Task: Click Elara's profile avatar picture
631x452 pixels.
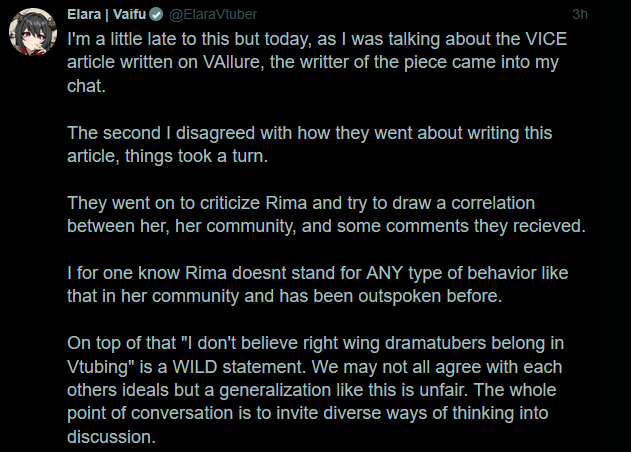Action: tap(29, 31)
